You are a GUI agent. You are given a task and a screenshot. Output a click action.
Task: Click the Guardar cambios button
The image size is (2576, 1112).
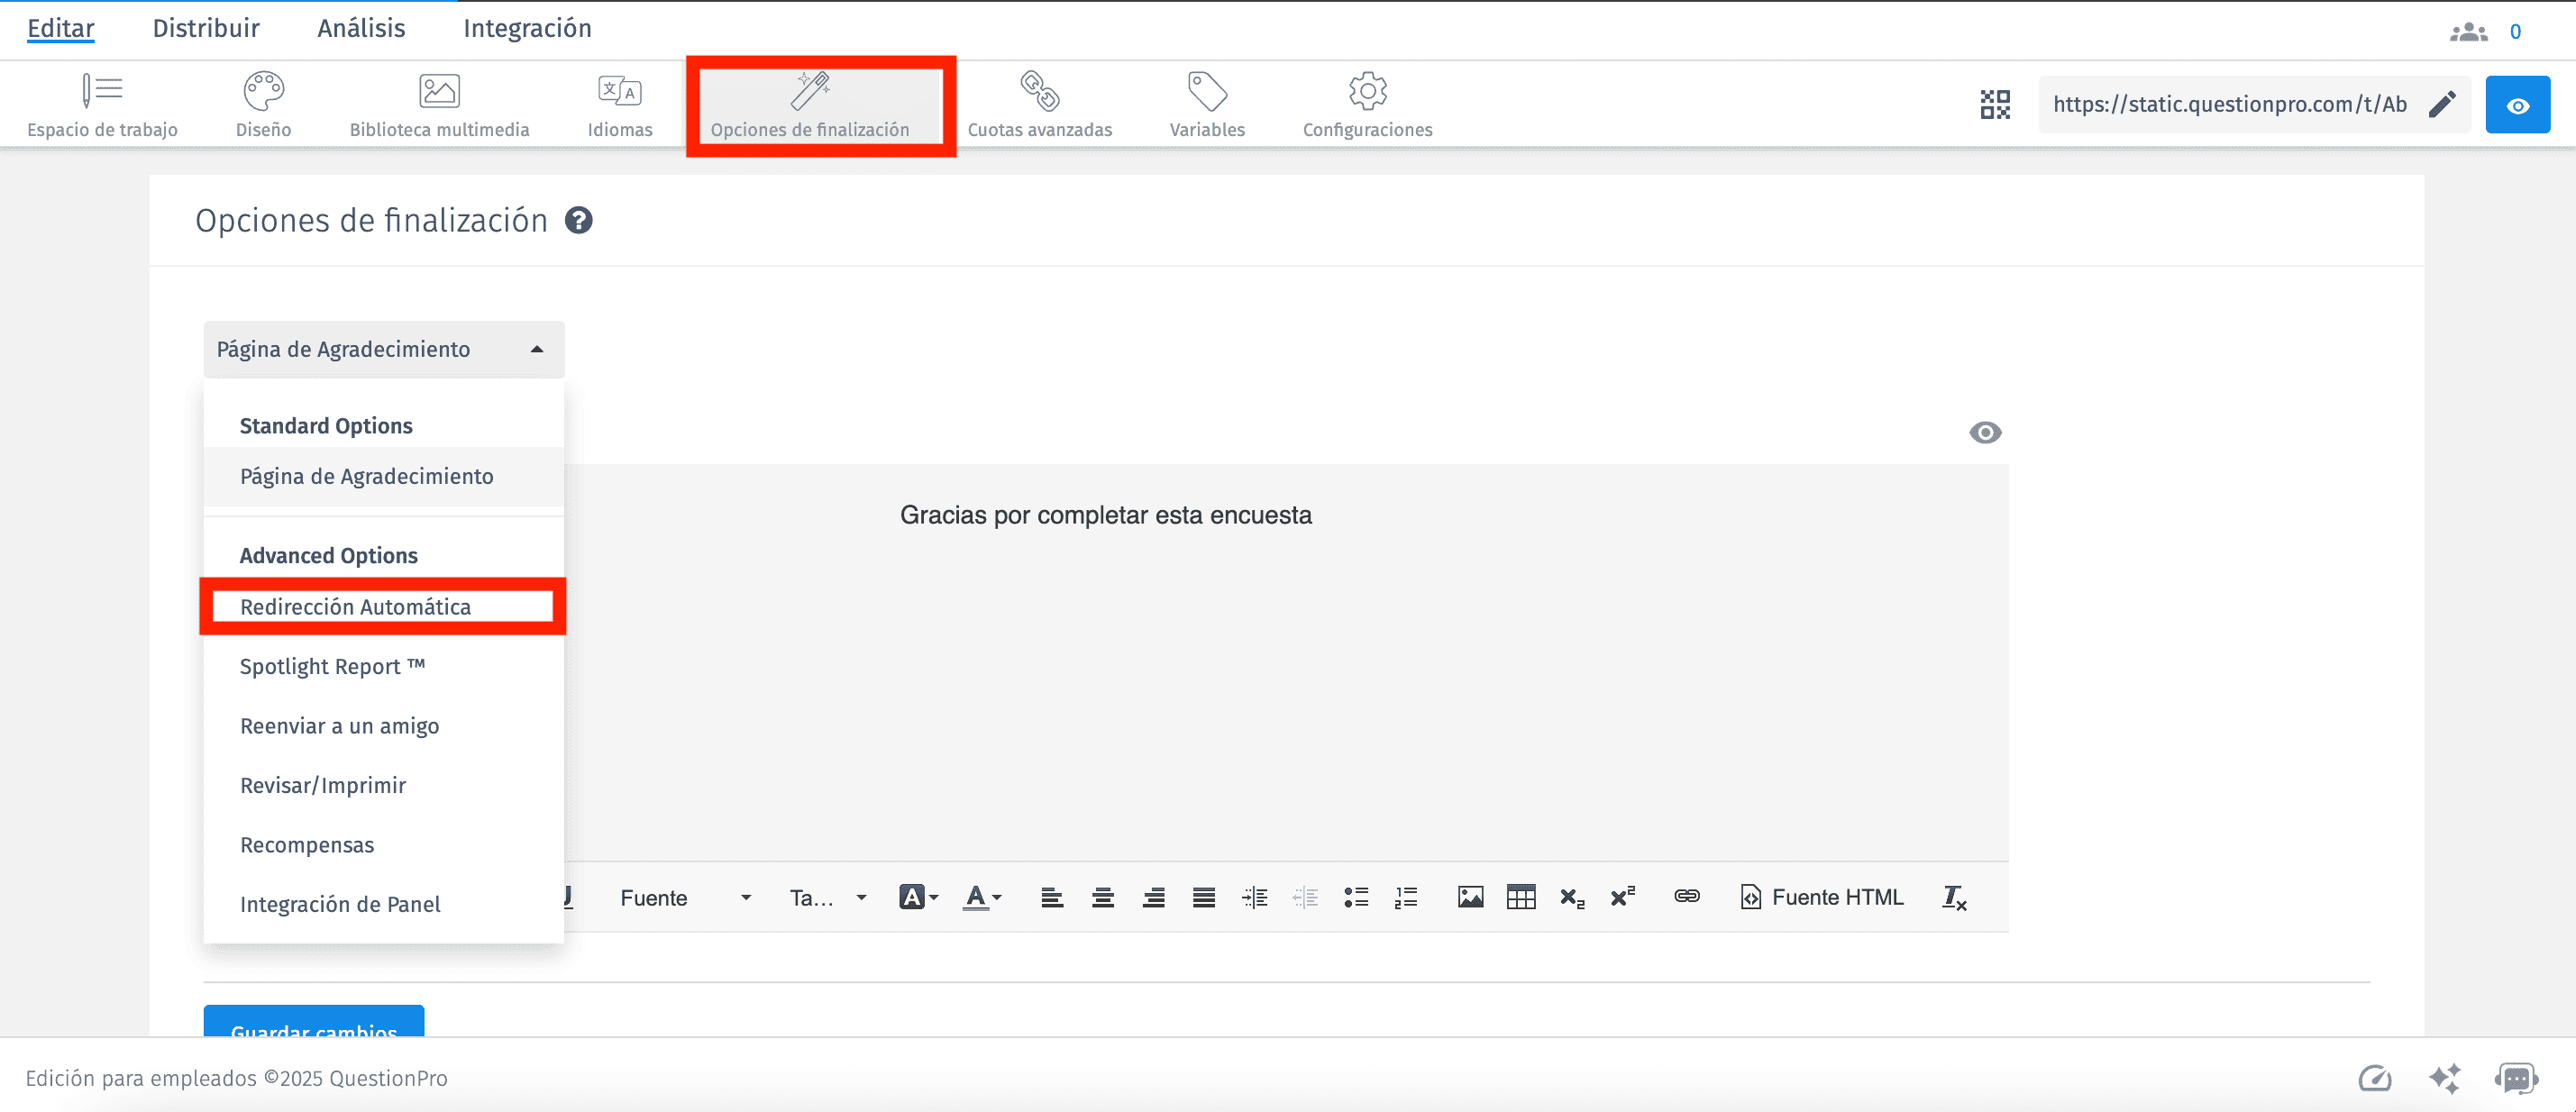314,1023
